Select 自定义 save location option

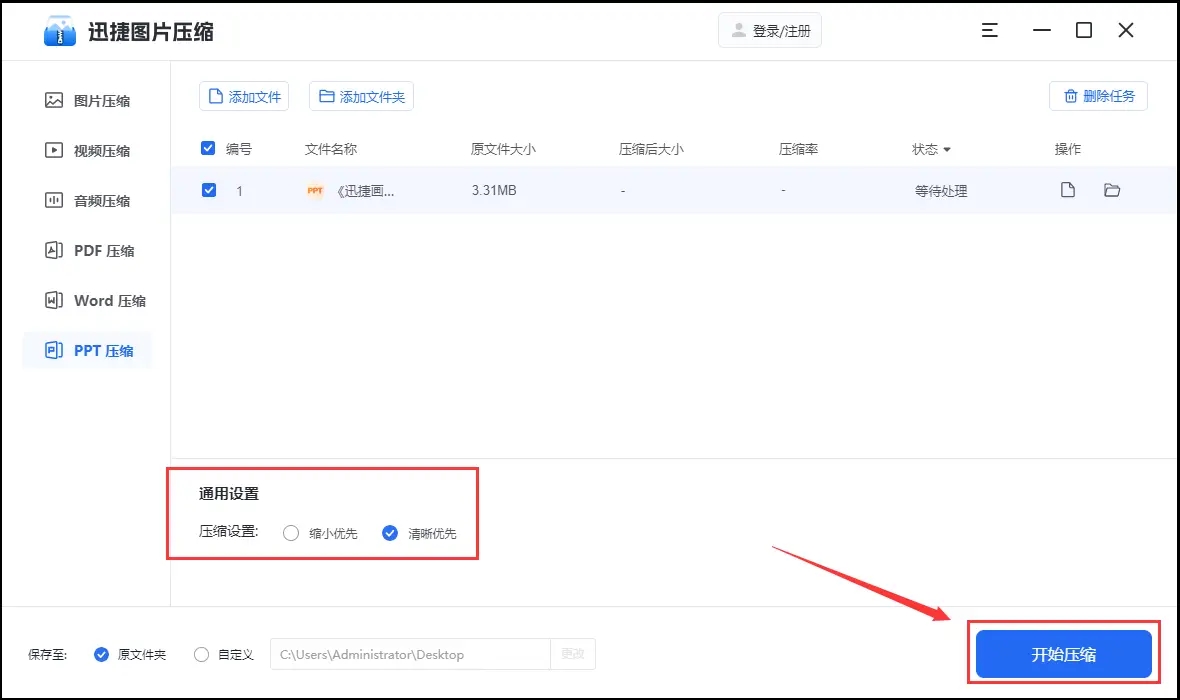click(202, 655)
